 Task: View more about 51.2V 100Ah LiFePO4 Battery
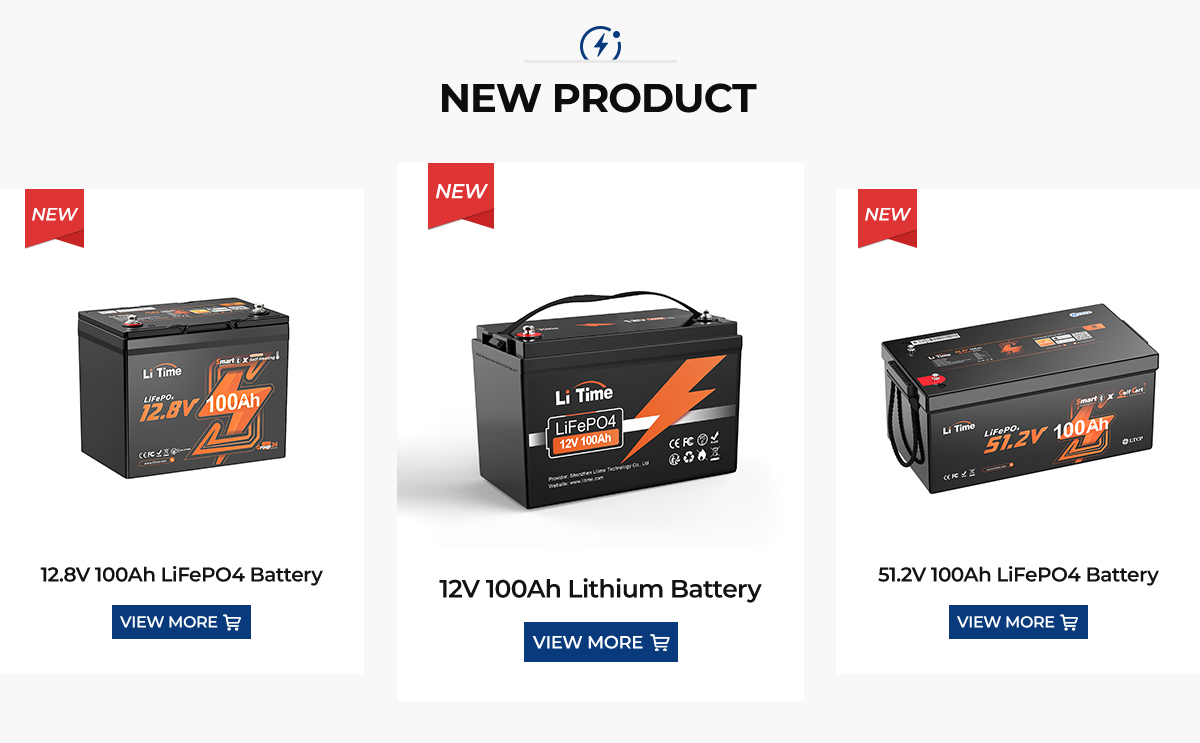1018,622
